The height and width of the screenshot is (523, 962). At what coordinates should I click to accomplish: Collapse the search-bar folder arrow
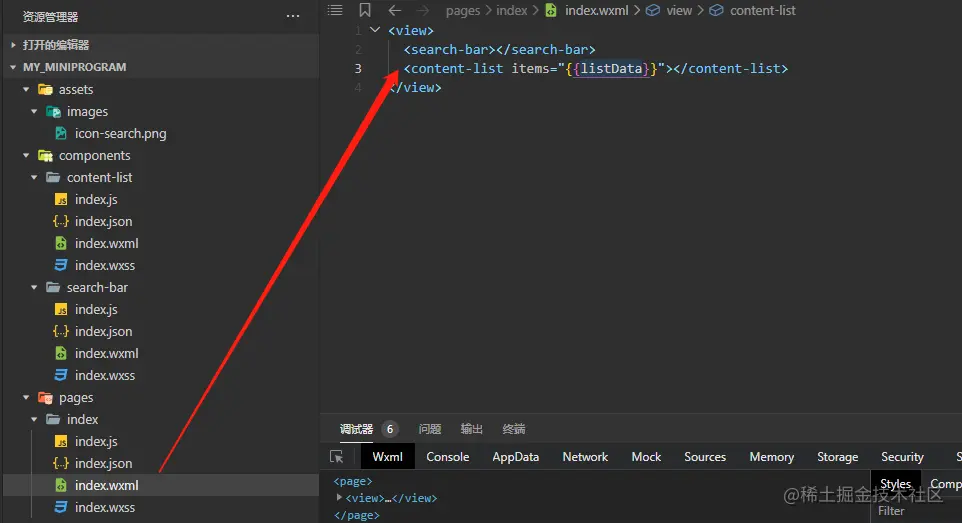tap(34, 287)
